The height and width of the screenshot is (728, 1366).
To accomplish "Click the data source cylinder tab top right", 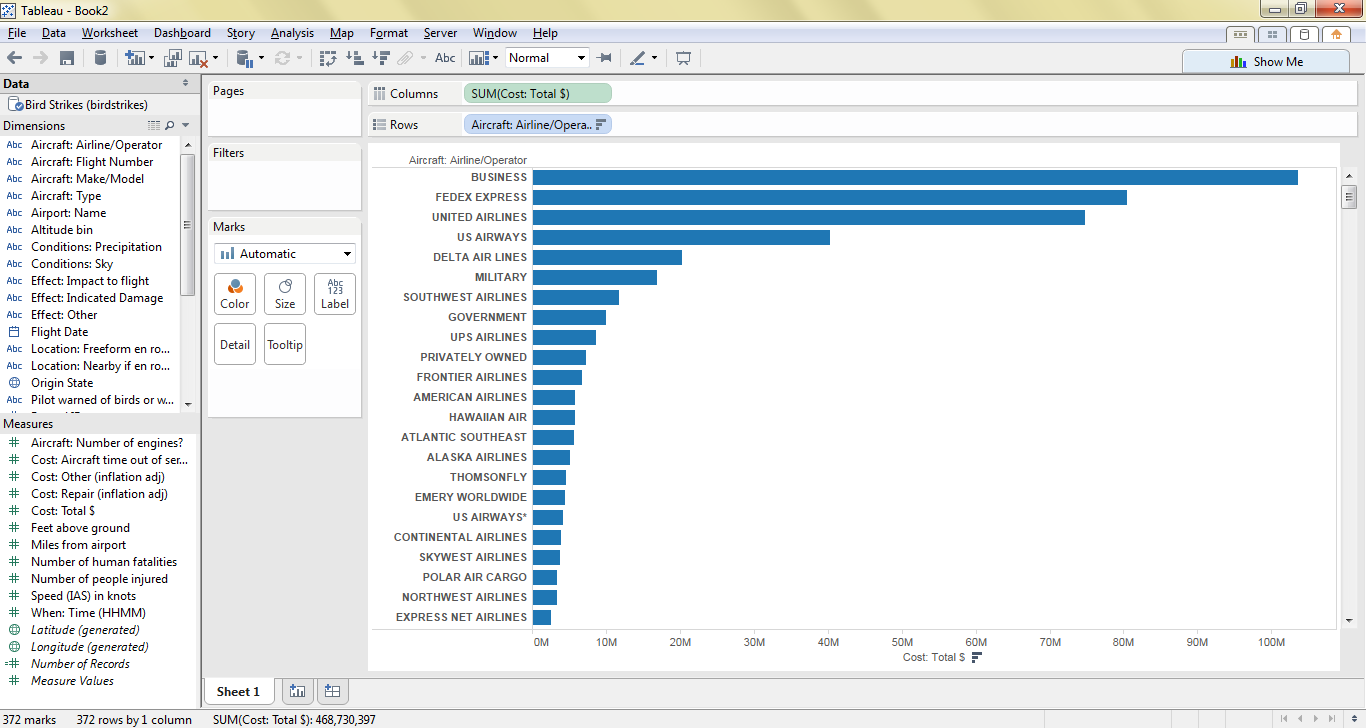I will pyautogui.click(x=1304, y=34).
